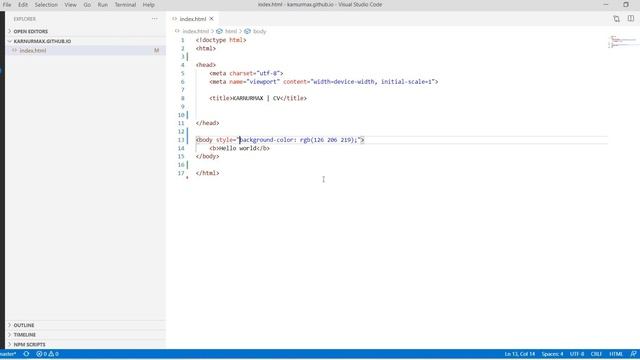This screenshot has width=640, height=360.
Task: Change language mode via HTML status item
Action: [616, 354]
